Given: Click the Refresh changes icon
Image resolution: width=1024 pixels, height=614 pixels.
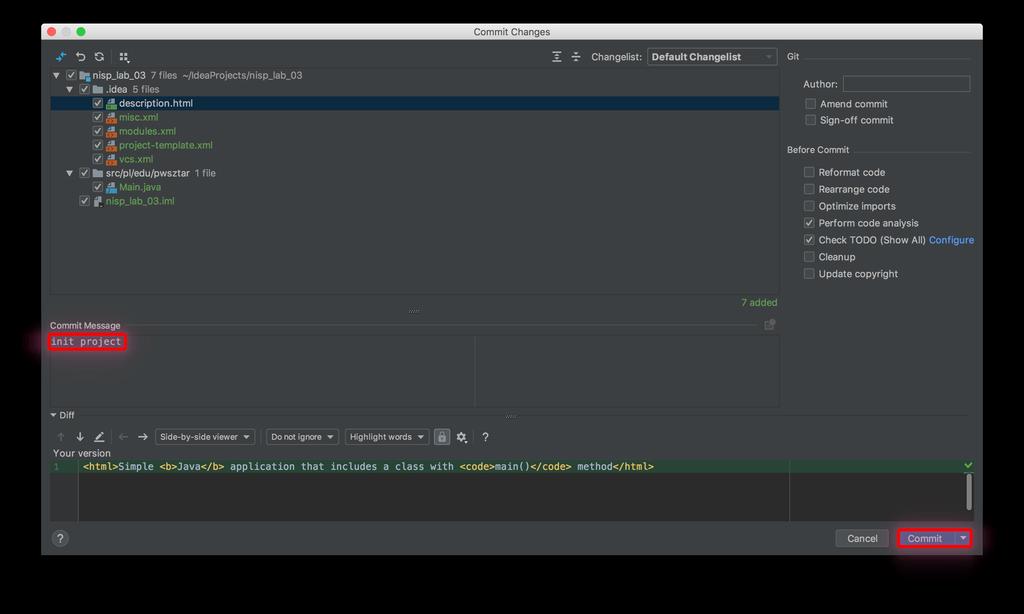Looking at the screenshot, I should 99,57.
